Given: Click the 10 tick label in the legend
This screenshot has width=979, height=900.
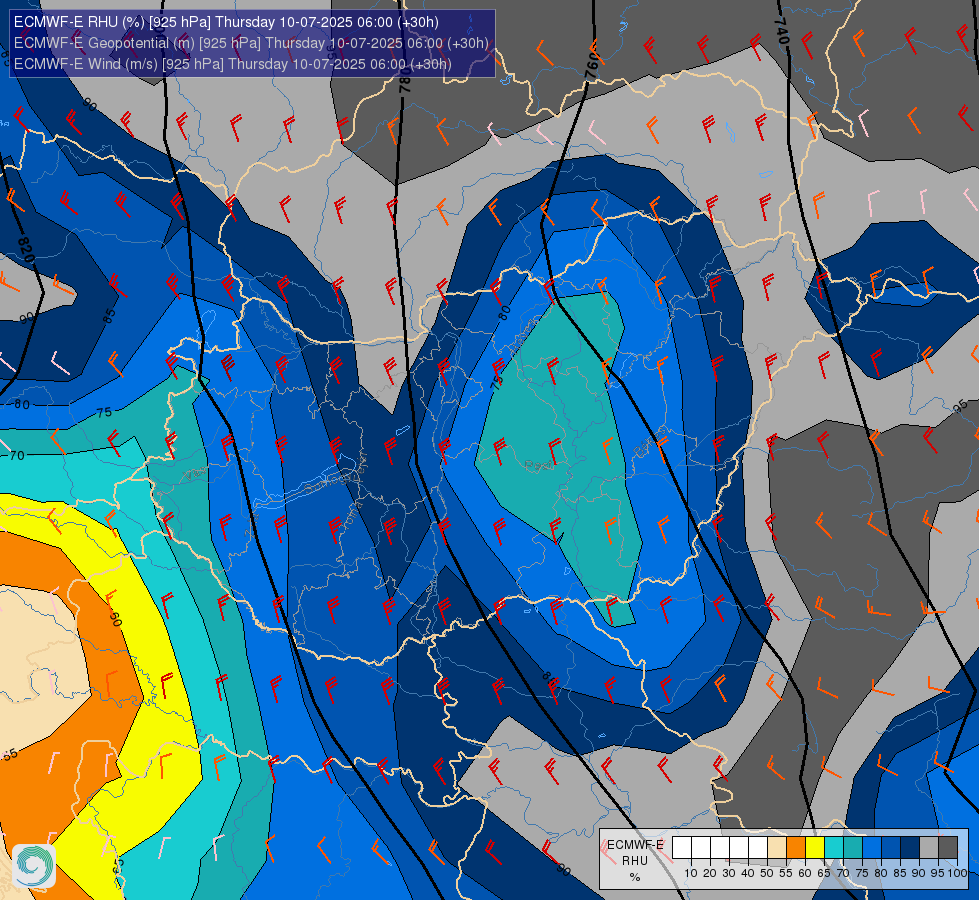Looking at the screenshot, I should pyautogui.click(x=691, y=873).
